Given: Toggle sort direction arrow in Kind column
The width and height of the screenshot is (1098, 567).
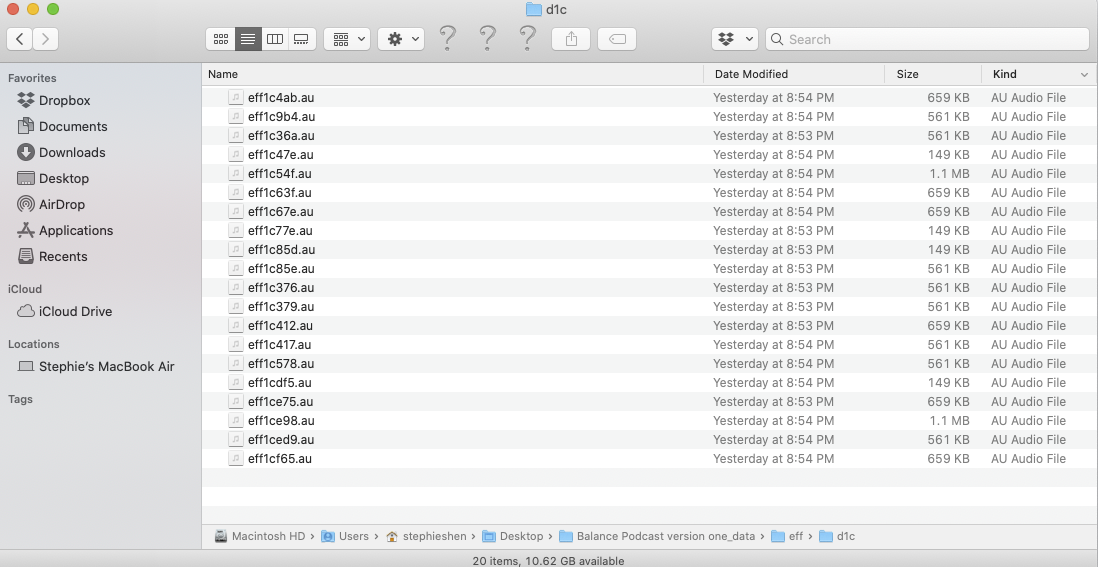Looking at the screenshot, I should click(1084, 75).
